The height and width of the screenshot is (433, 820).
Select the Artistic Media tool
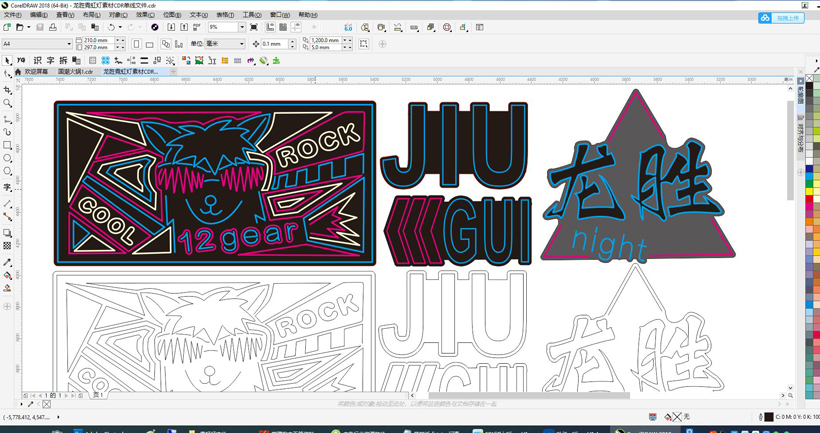click(x=7, y=132)
